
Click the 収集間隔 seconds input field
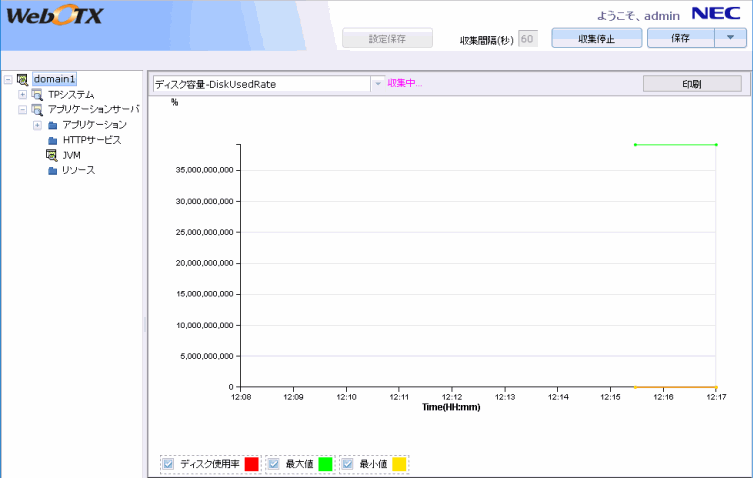tap(528, 39)
